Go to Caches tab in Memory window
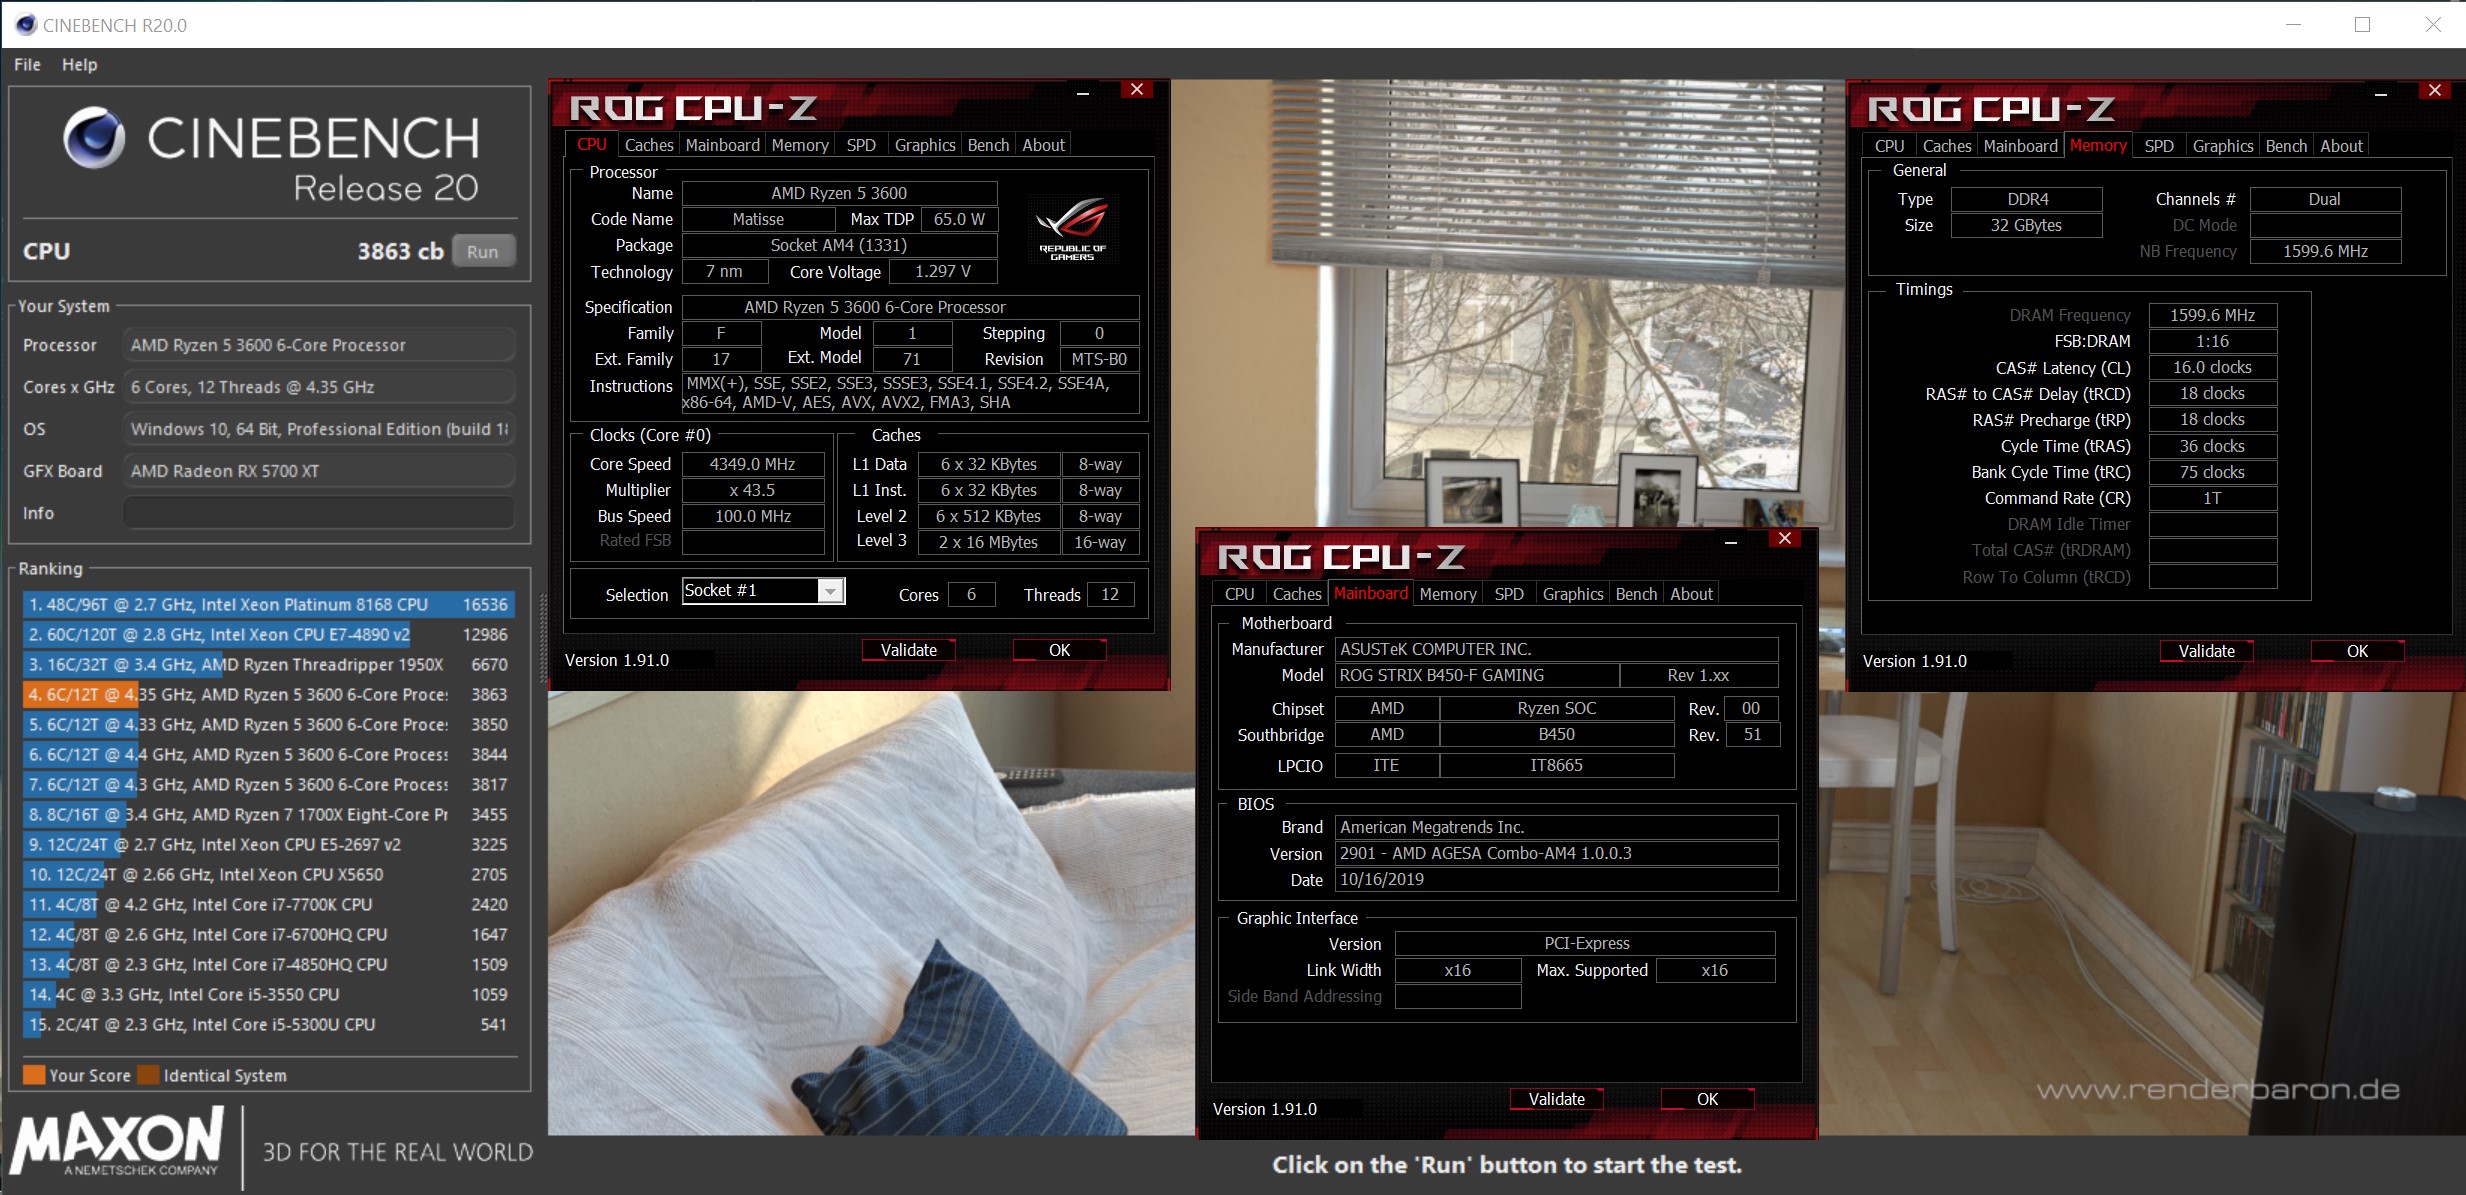2466x1195 pixels. tap(1947, 146)
